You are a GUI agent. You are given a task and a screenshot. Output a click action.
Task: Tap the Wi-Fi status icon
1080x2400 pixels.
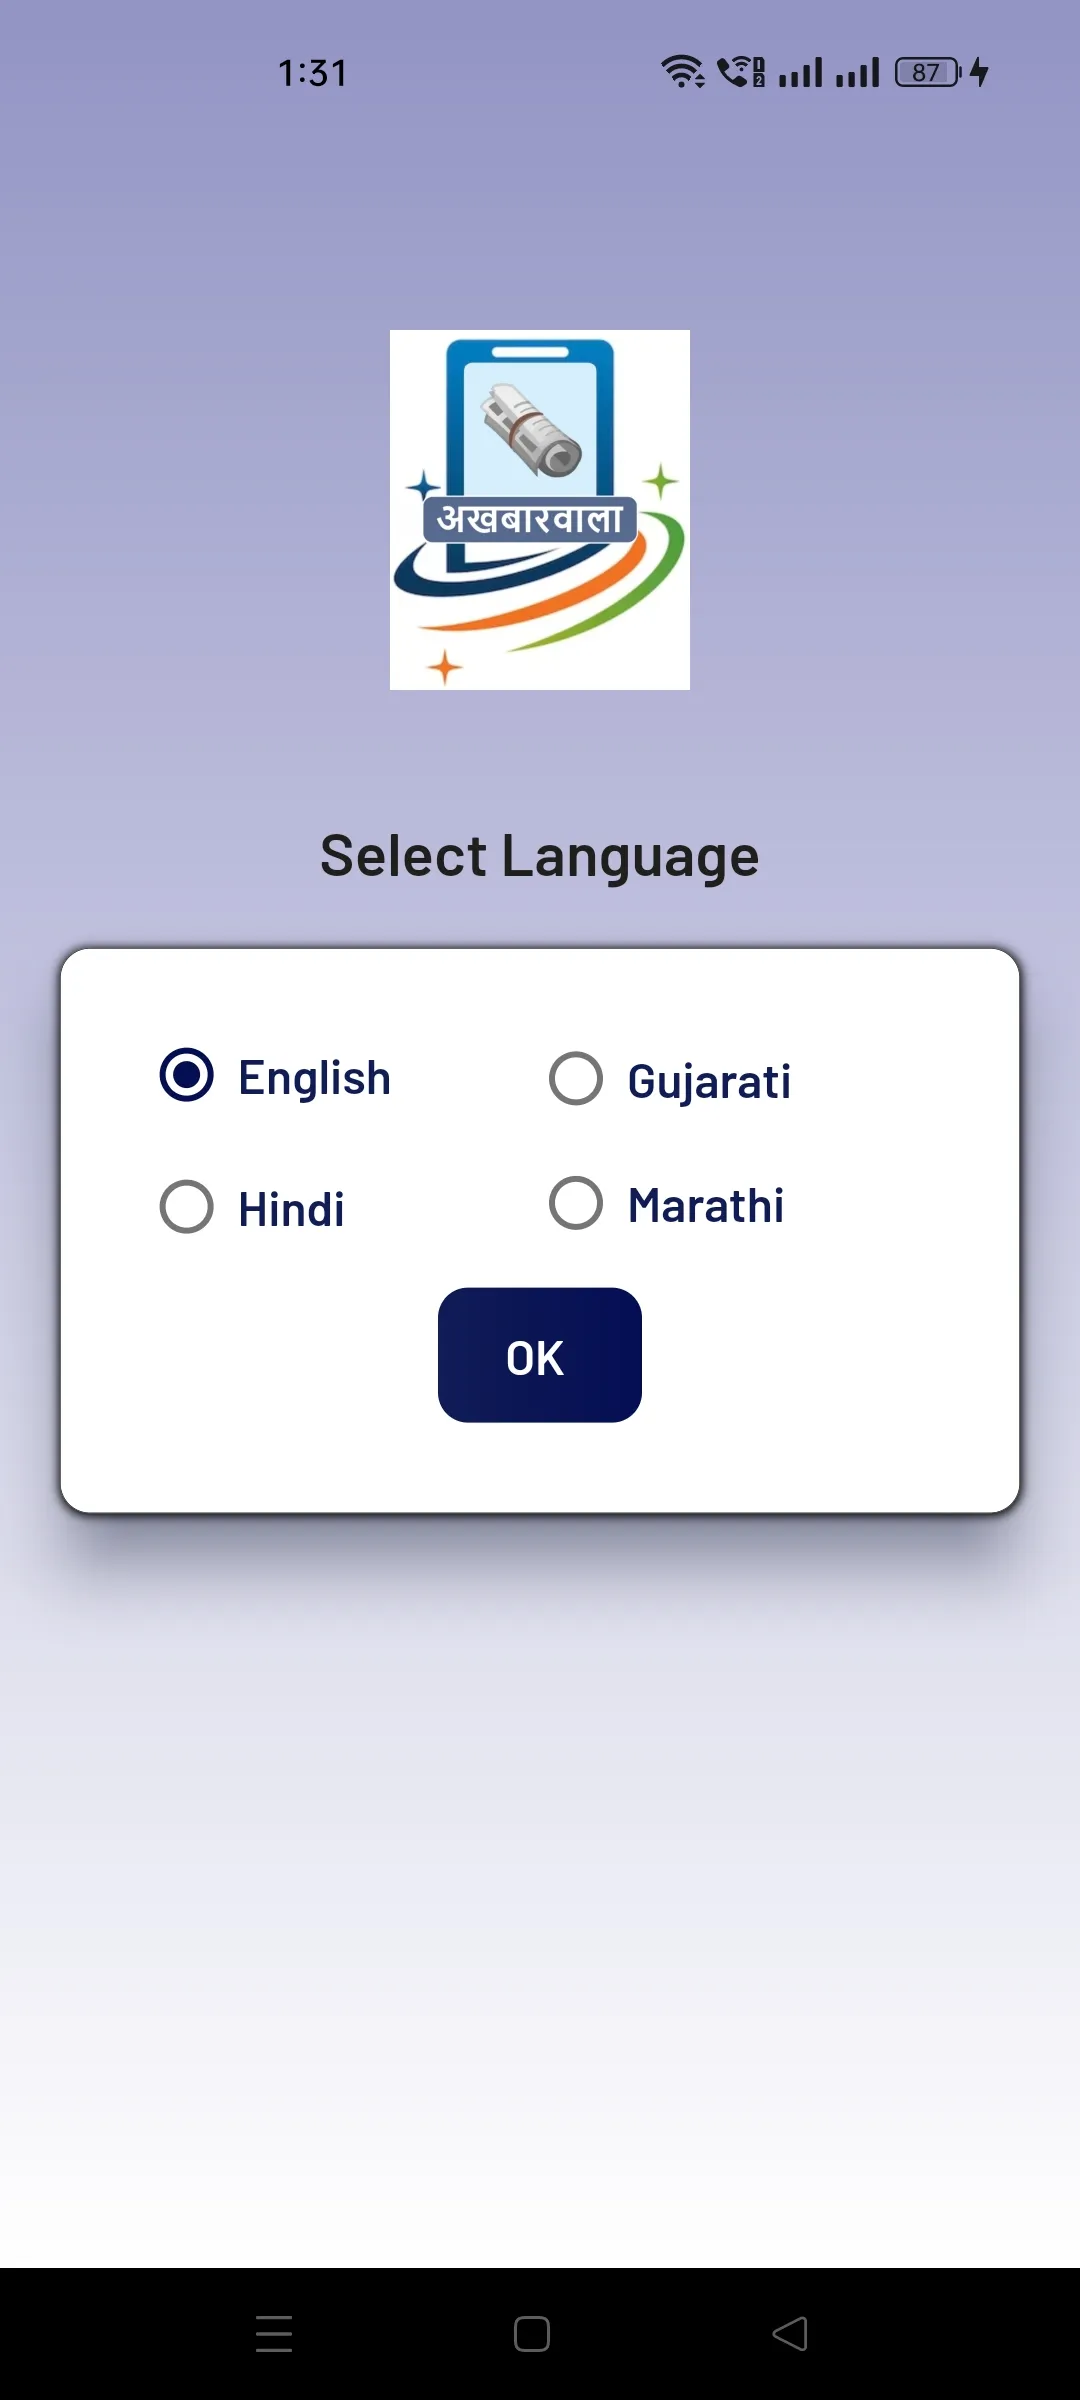tap(683, 72)
